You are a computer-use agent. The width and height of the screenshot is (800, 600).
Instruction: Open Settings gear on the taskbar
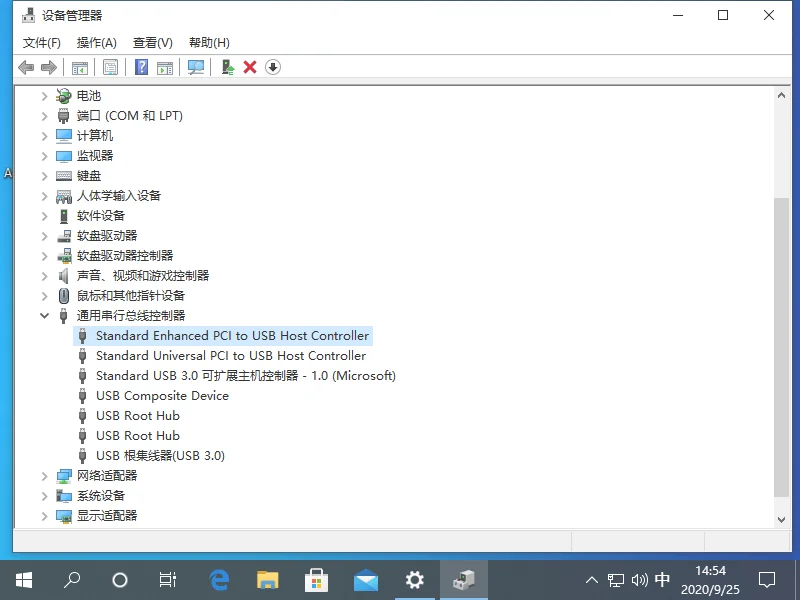pos(414,580)
